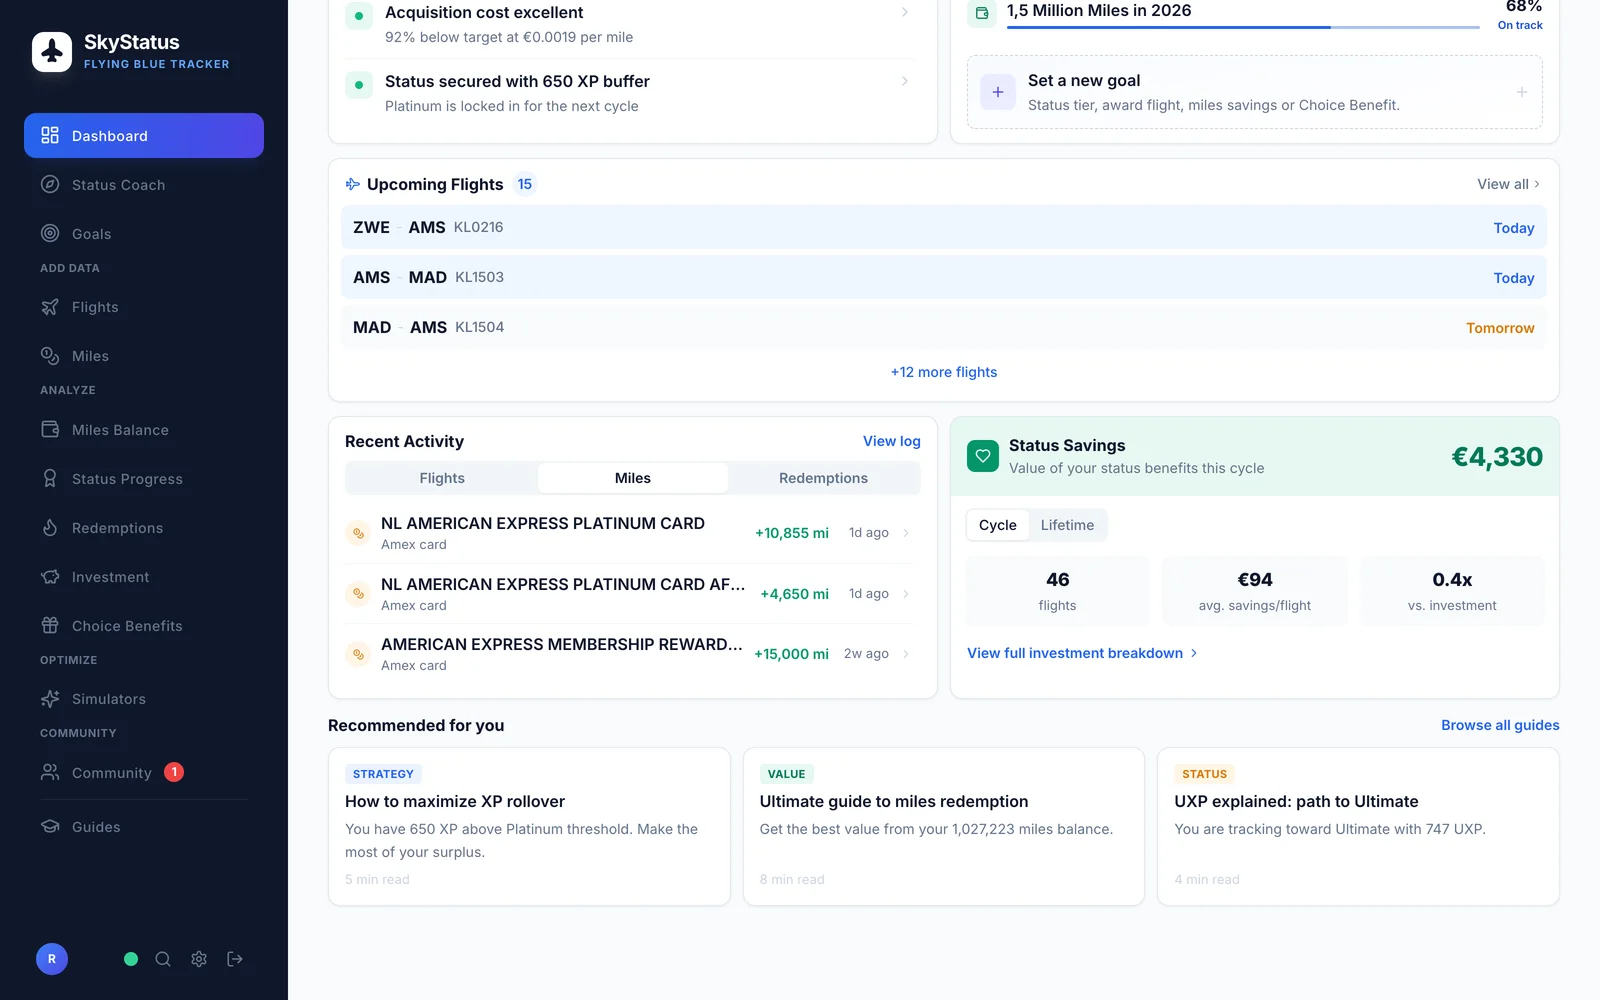This screenshot has width=1600, height=1000.
Task: Open Status Coach in sidebar
Action: pos(144,185)
